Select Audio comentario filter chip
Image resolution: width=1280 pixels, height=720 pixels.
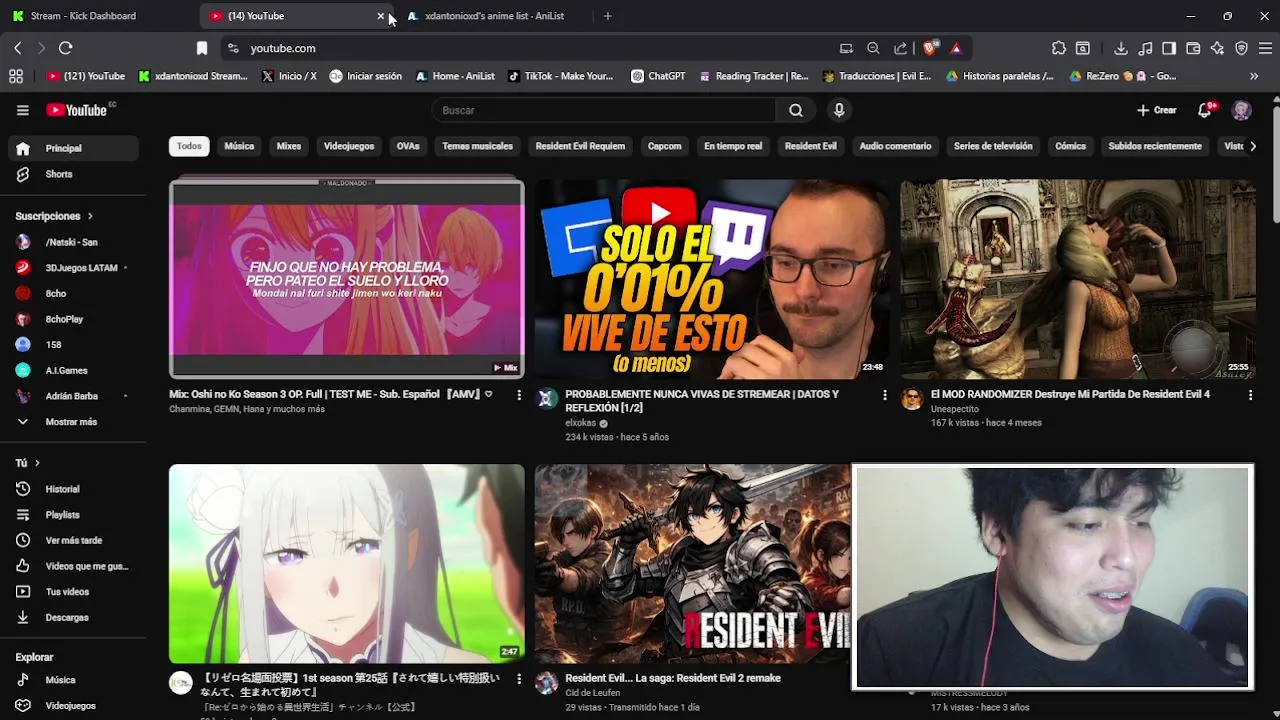click(x=895, y=146)
